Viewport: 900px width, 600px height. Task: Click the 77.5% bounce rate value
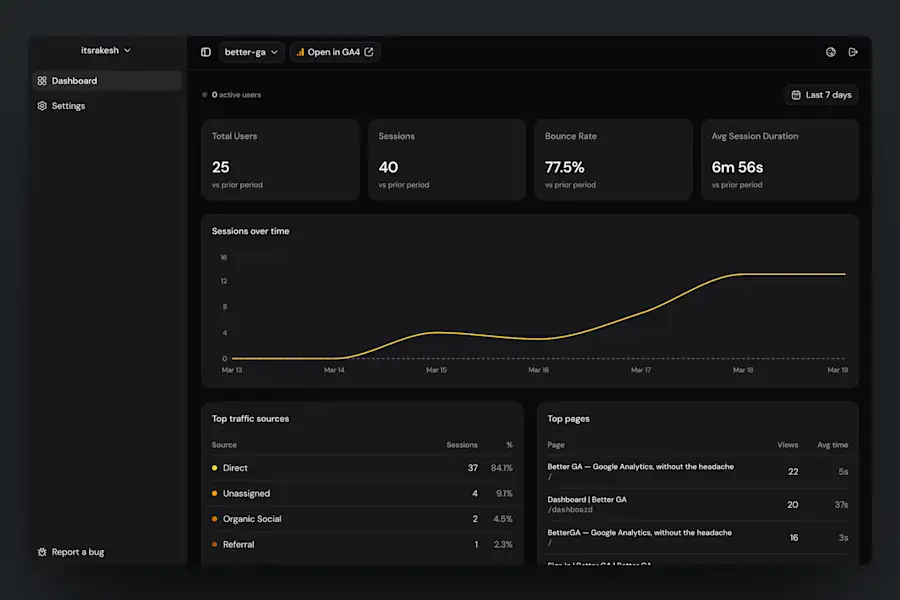564,168
